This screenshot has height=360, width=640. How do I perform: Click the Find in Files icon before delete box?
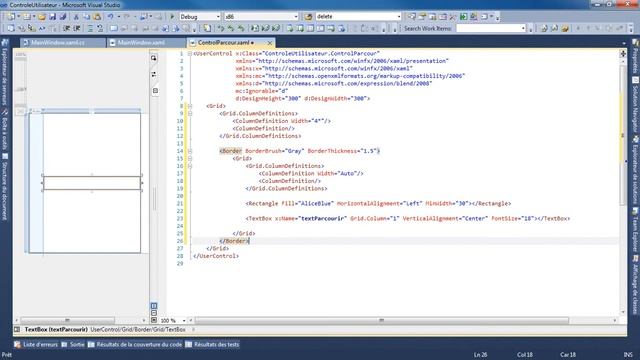click(309, 17)
